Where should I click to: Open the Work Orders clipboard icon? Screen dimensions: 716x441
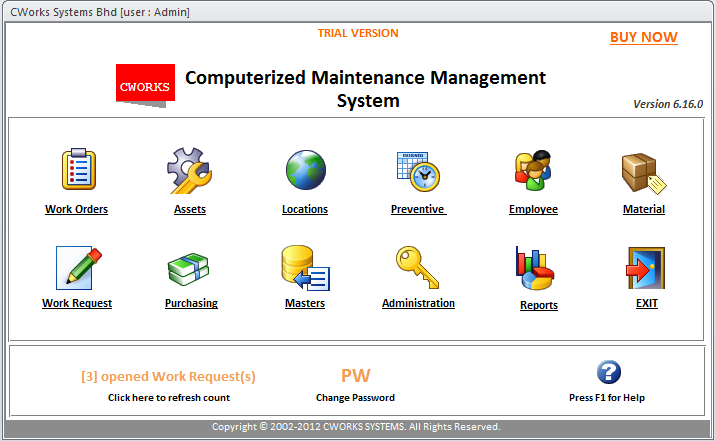pos(79,169)
